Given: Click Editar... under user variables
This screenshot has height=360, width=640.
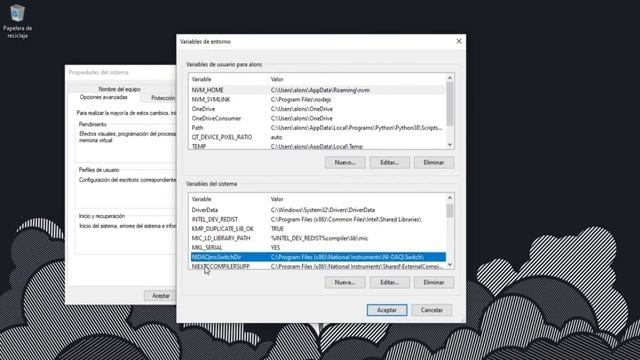Looking at the screenshot, I should [389, 162].
